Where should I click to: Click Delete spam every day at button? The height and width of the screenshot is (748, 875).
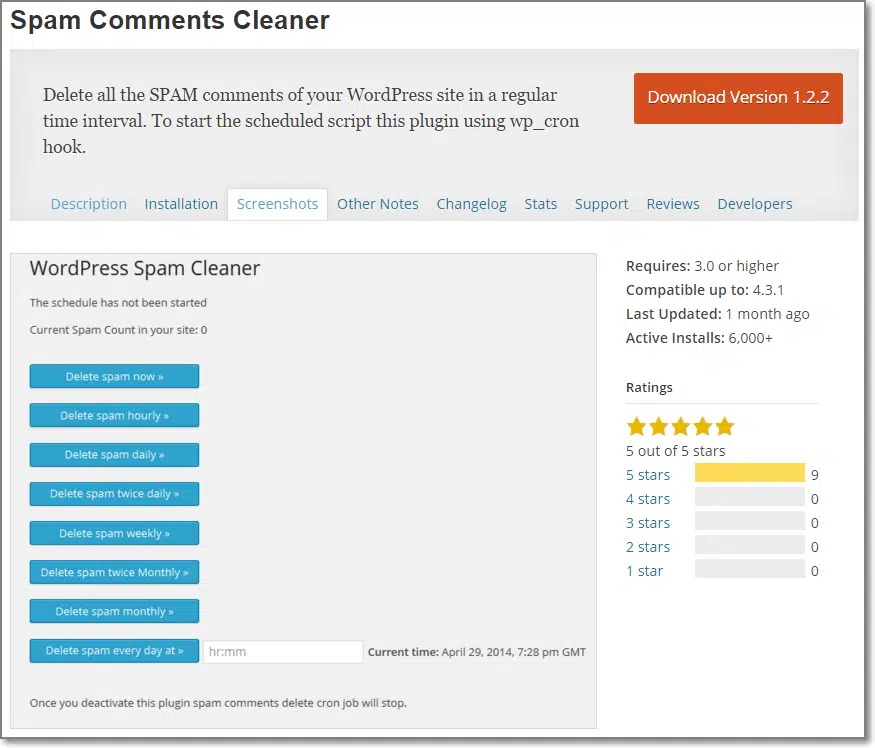(114, 651)
